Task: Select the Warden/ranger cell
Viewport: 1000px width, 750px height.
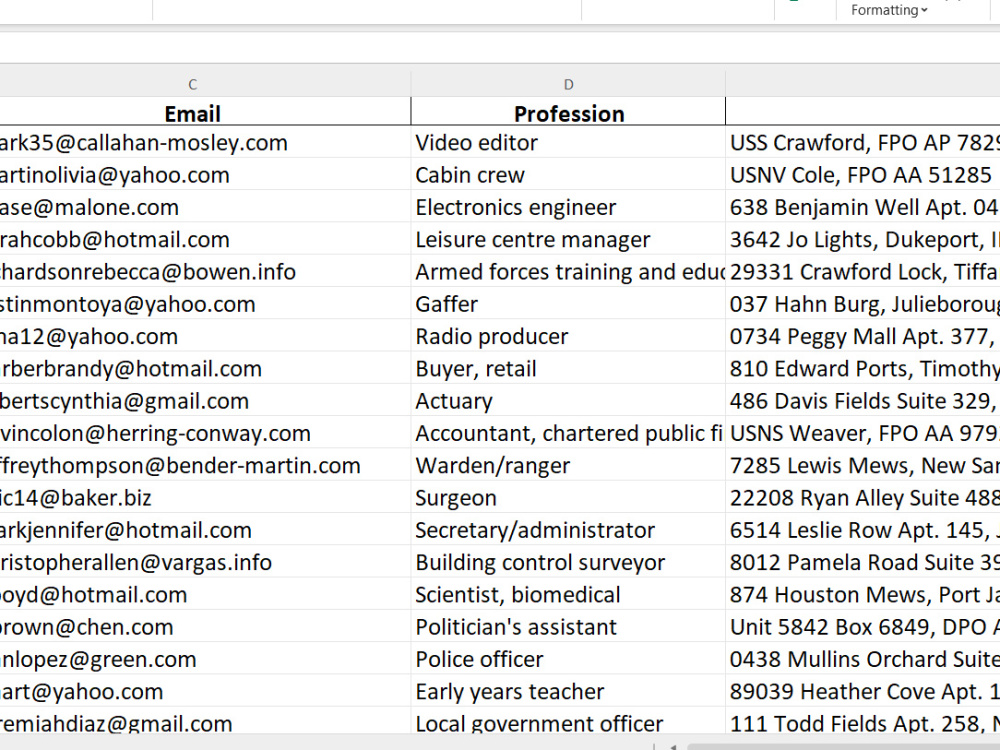Action: coord(568,466)
